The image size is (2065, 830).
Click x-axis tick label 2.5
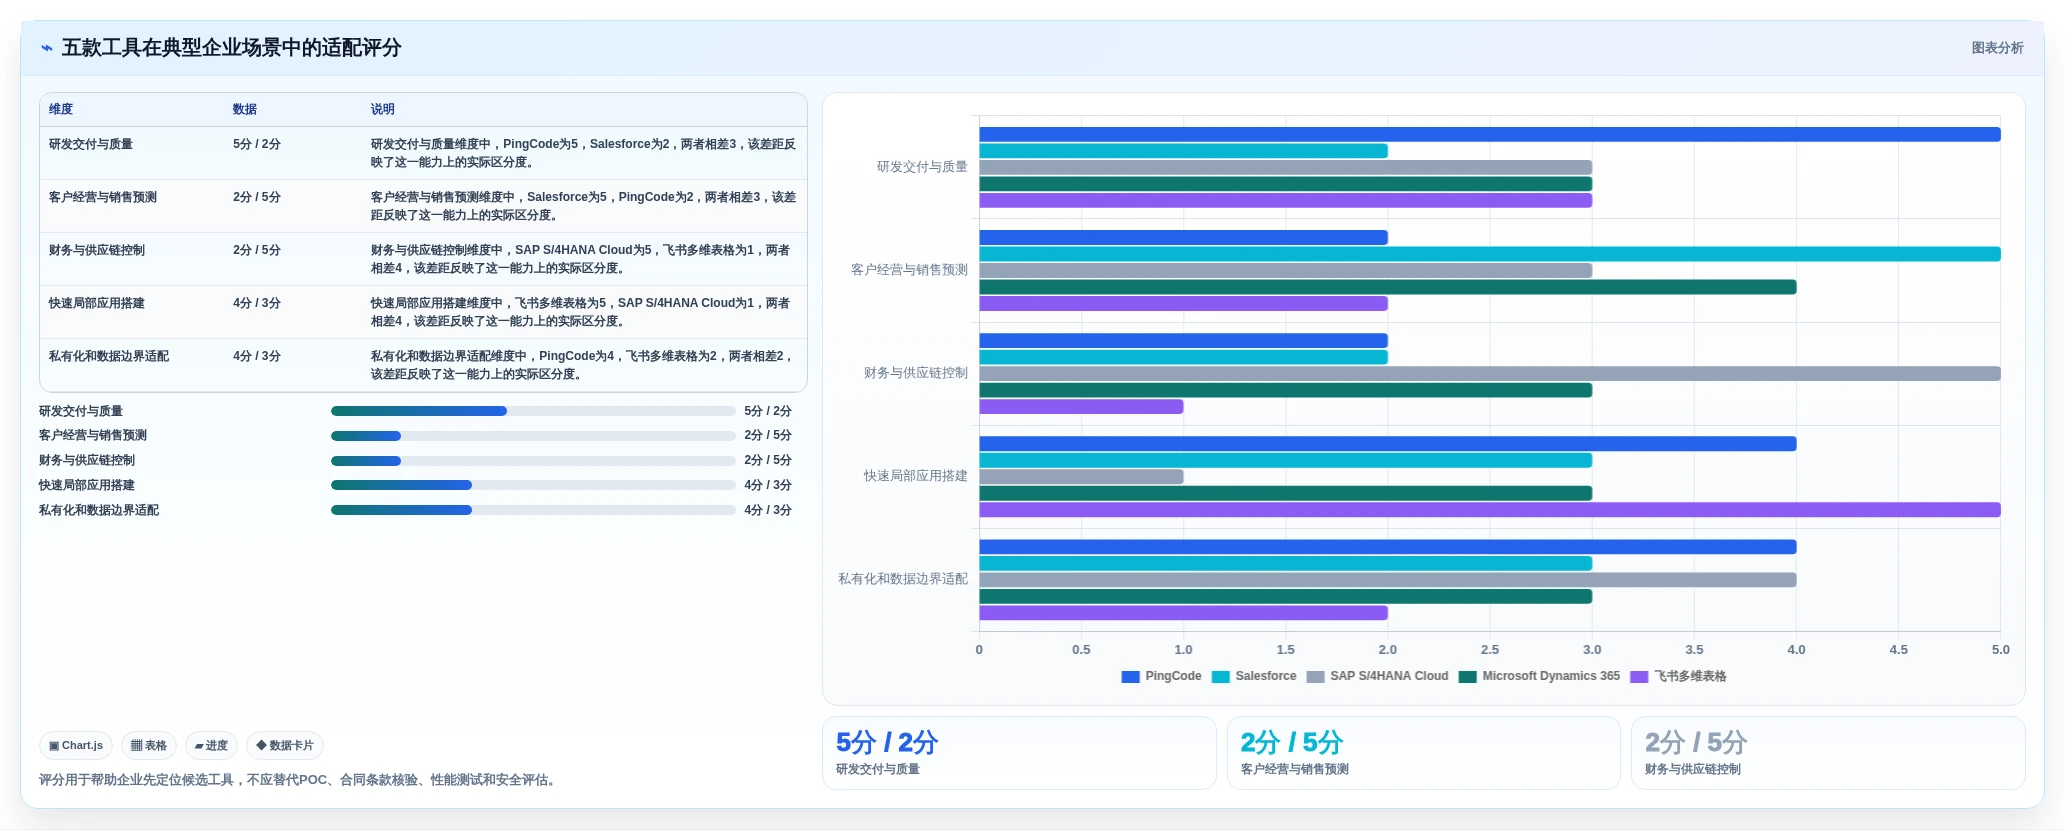tap(1490, 650)
